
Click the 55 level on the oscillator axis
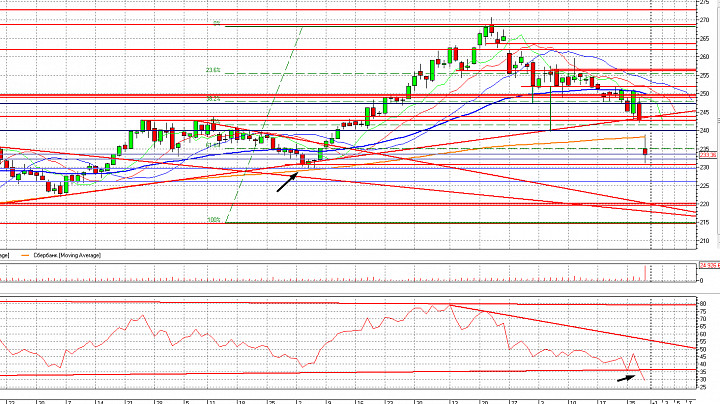[703, 342]
